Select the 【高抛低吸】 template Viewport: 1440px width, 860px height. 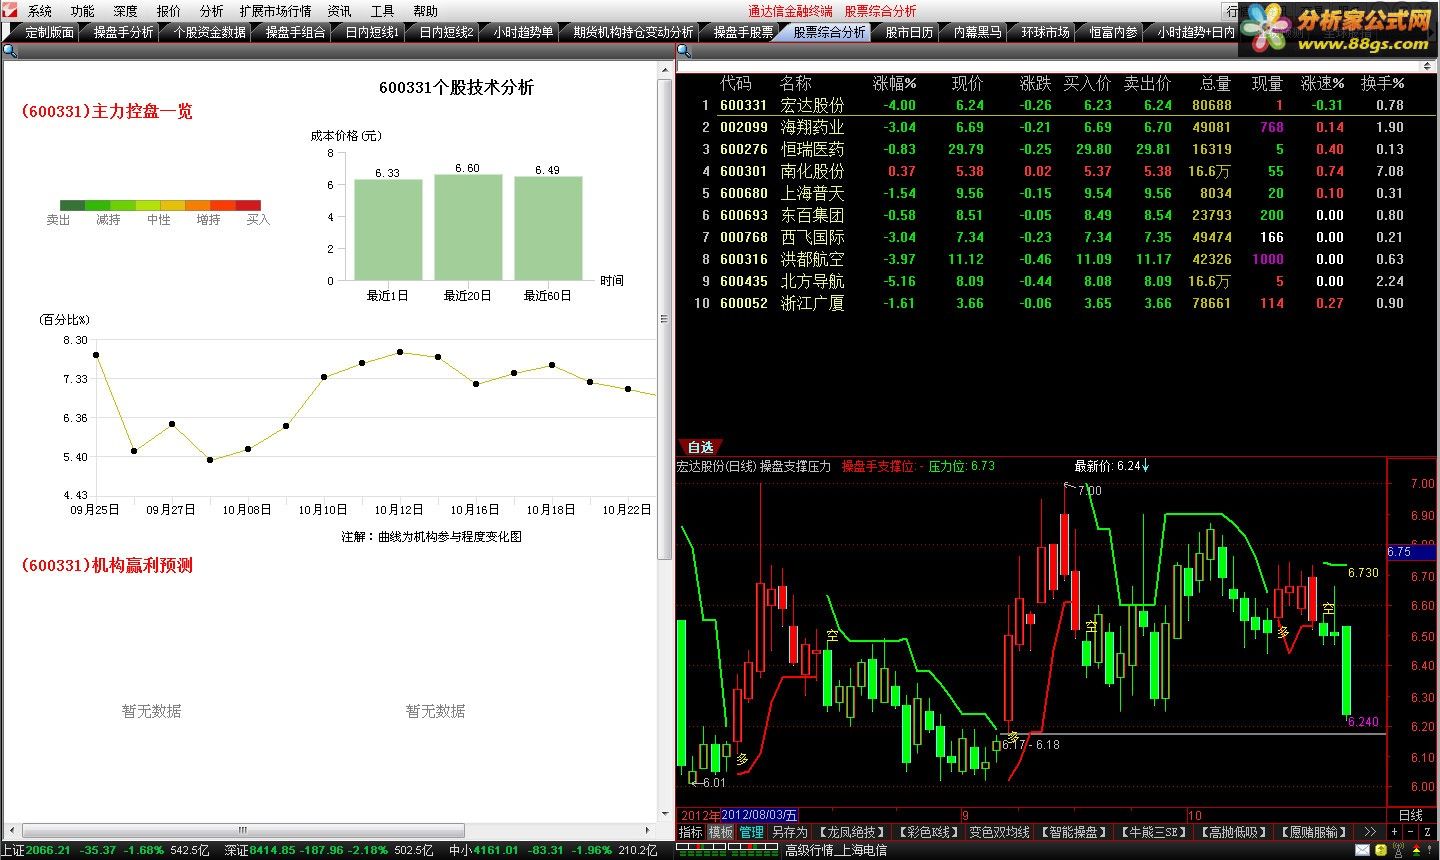[x=1234, y=832]
